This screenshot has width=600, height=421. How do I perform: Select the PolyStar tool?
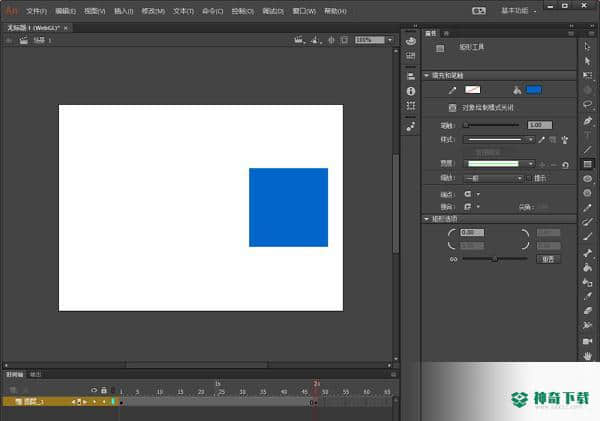point(587,193)
